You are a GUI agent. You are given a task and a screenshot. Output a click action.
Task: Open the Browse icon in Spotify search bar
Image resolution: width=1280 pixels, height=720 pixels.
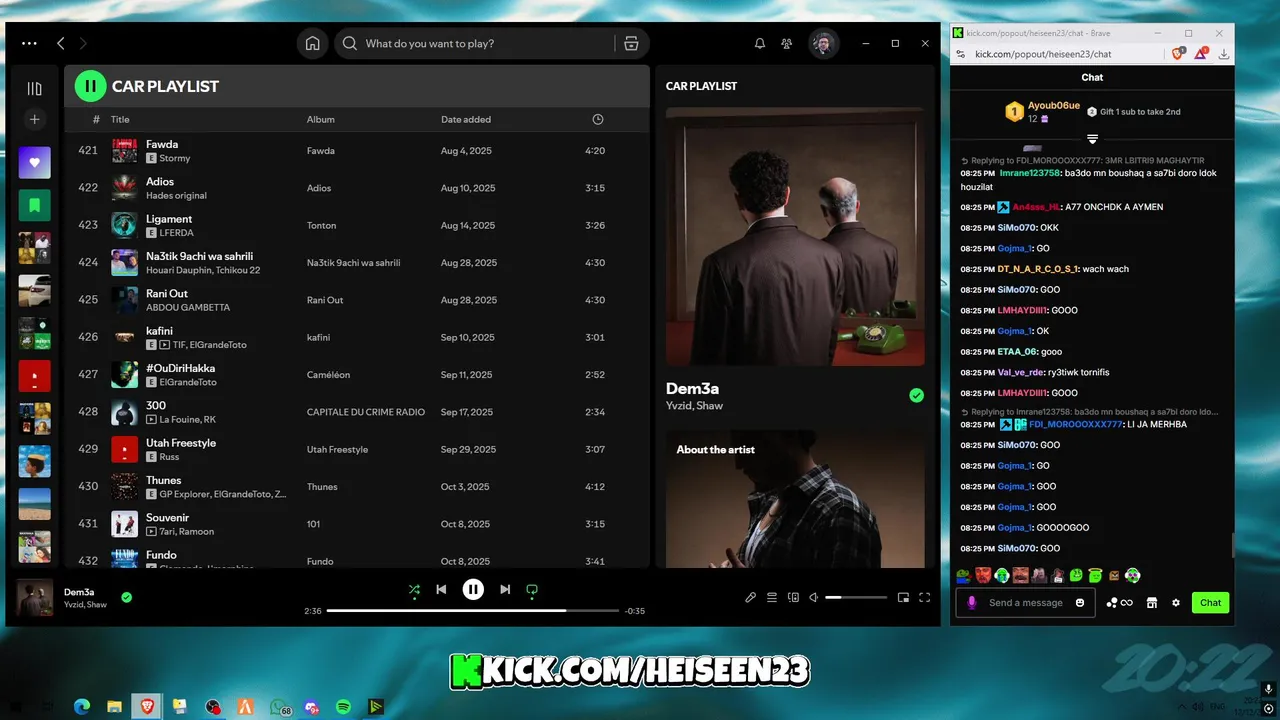[x=631, y=44]
